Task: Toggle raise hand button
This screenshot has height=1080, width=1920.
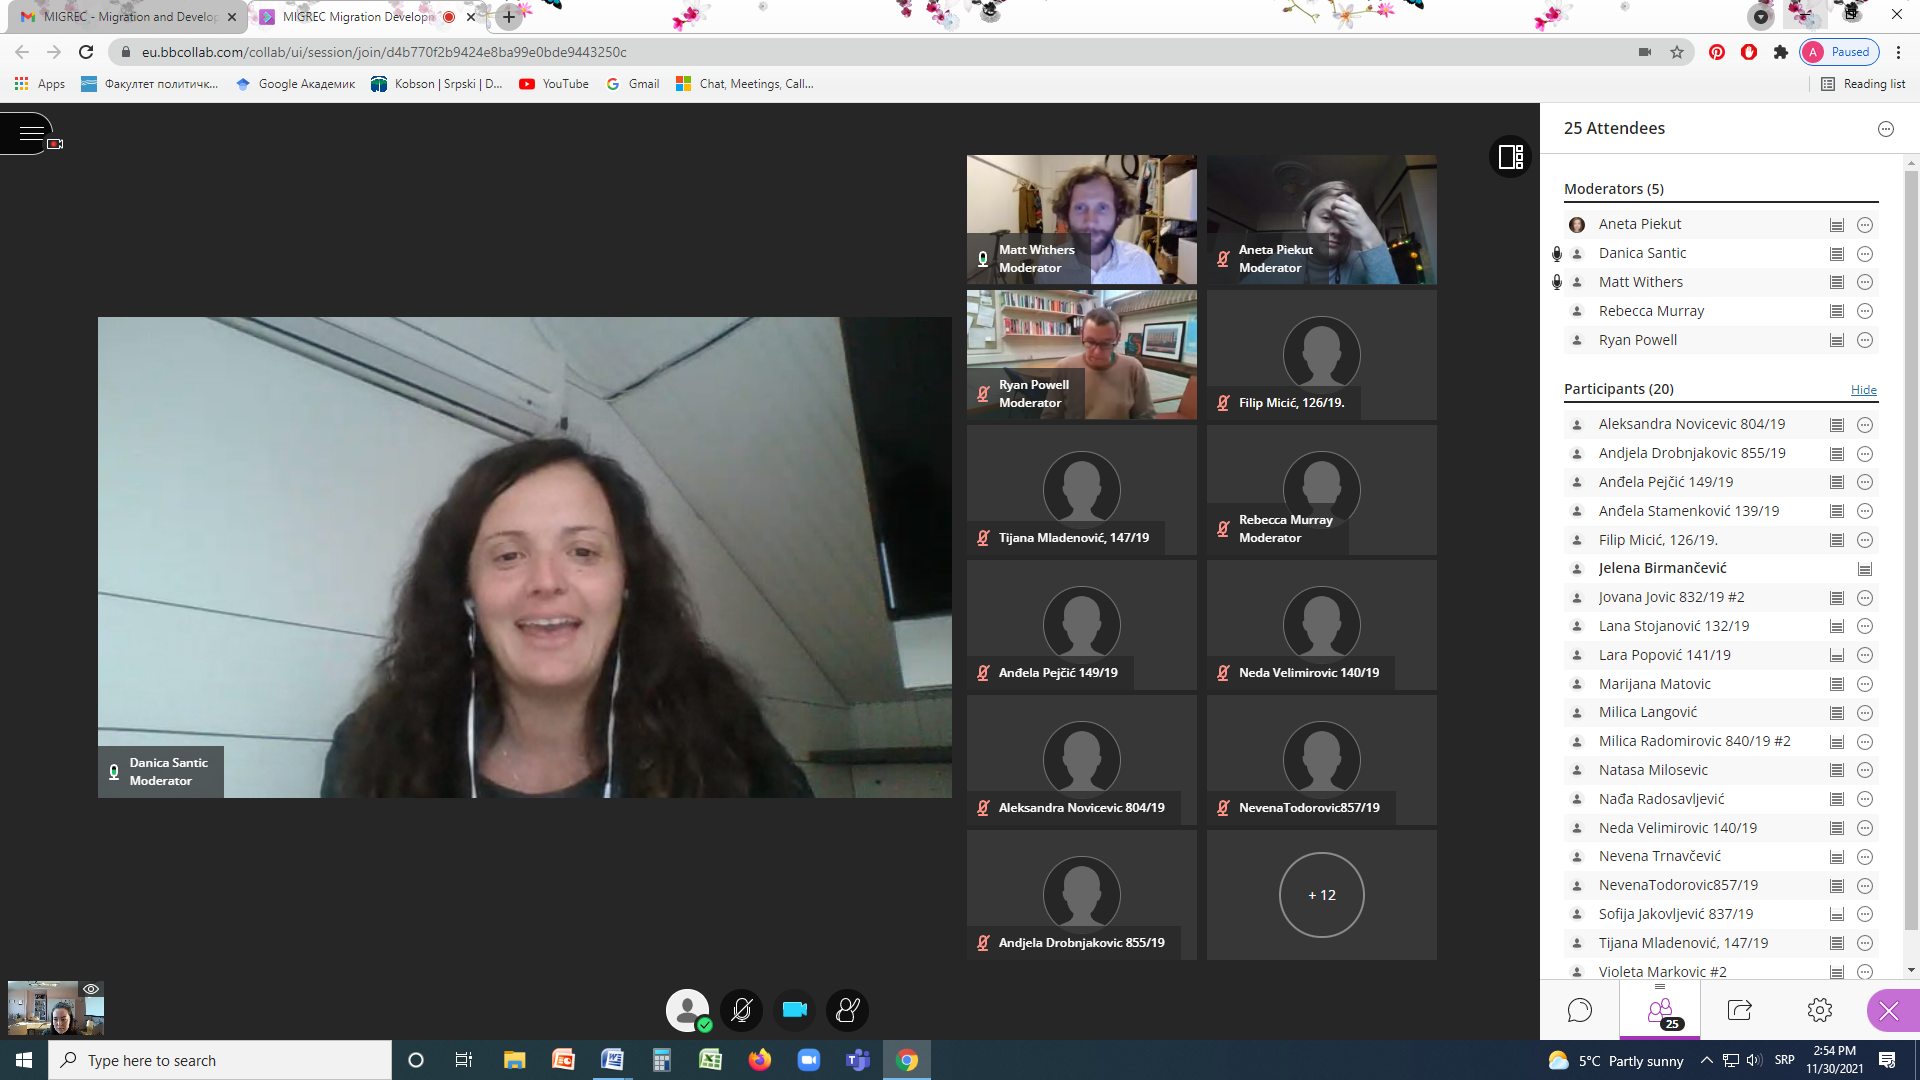Action: point(848,1010)
